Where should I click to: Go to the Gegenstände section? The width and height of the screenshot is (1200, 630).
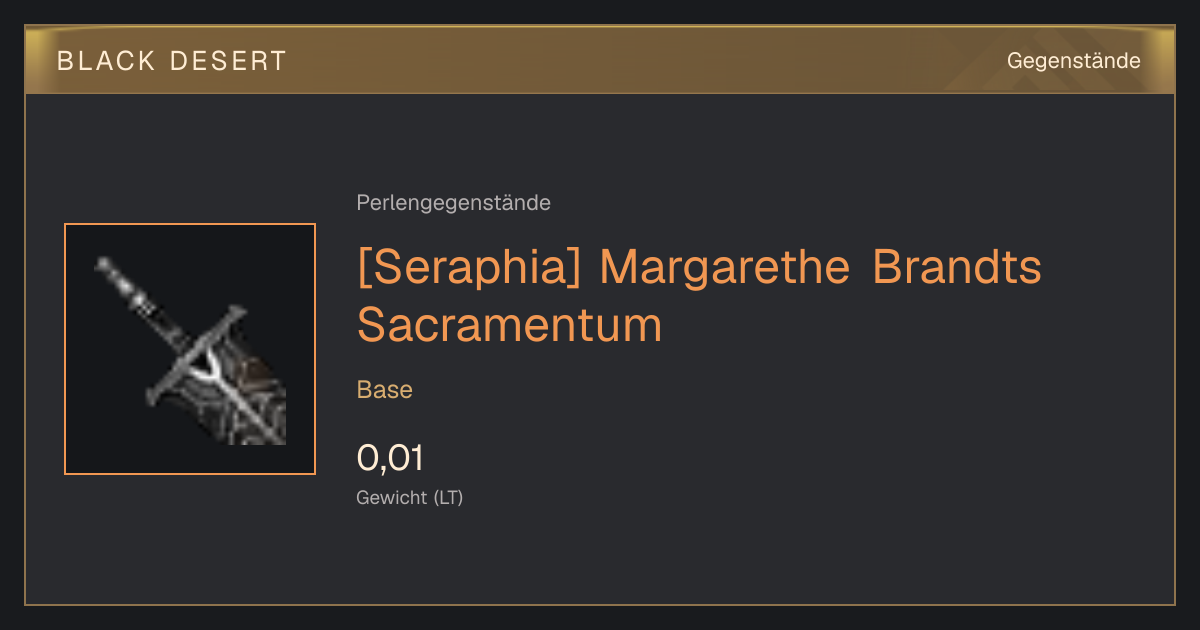pyautogui.click(x=1074, y=61)
